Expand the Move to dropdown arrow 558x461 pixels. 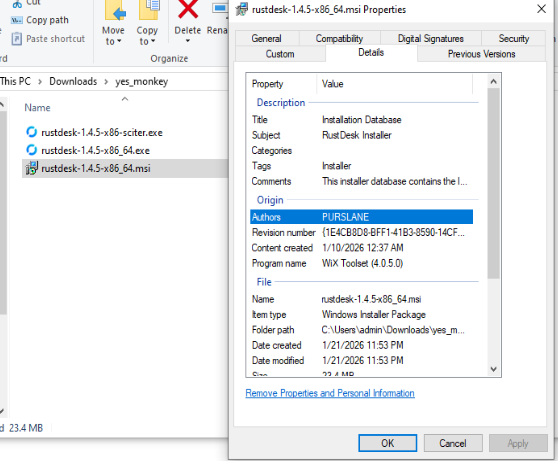(x=119, y=41)
